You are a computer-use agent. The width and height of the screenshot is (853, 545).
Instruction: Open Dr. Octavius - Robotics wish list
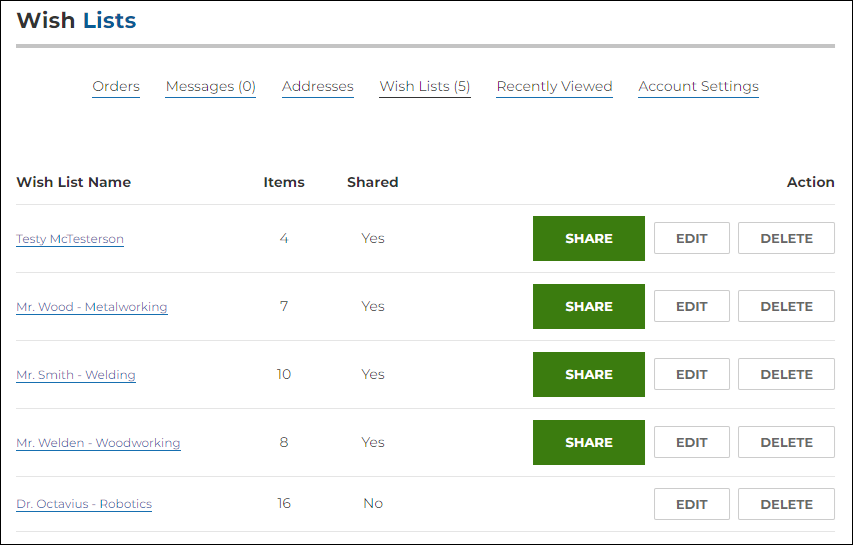[84, 504]
